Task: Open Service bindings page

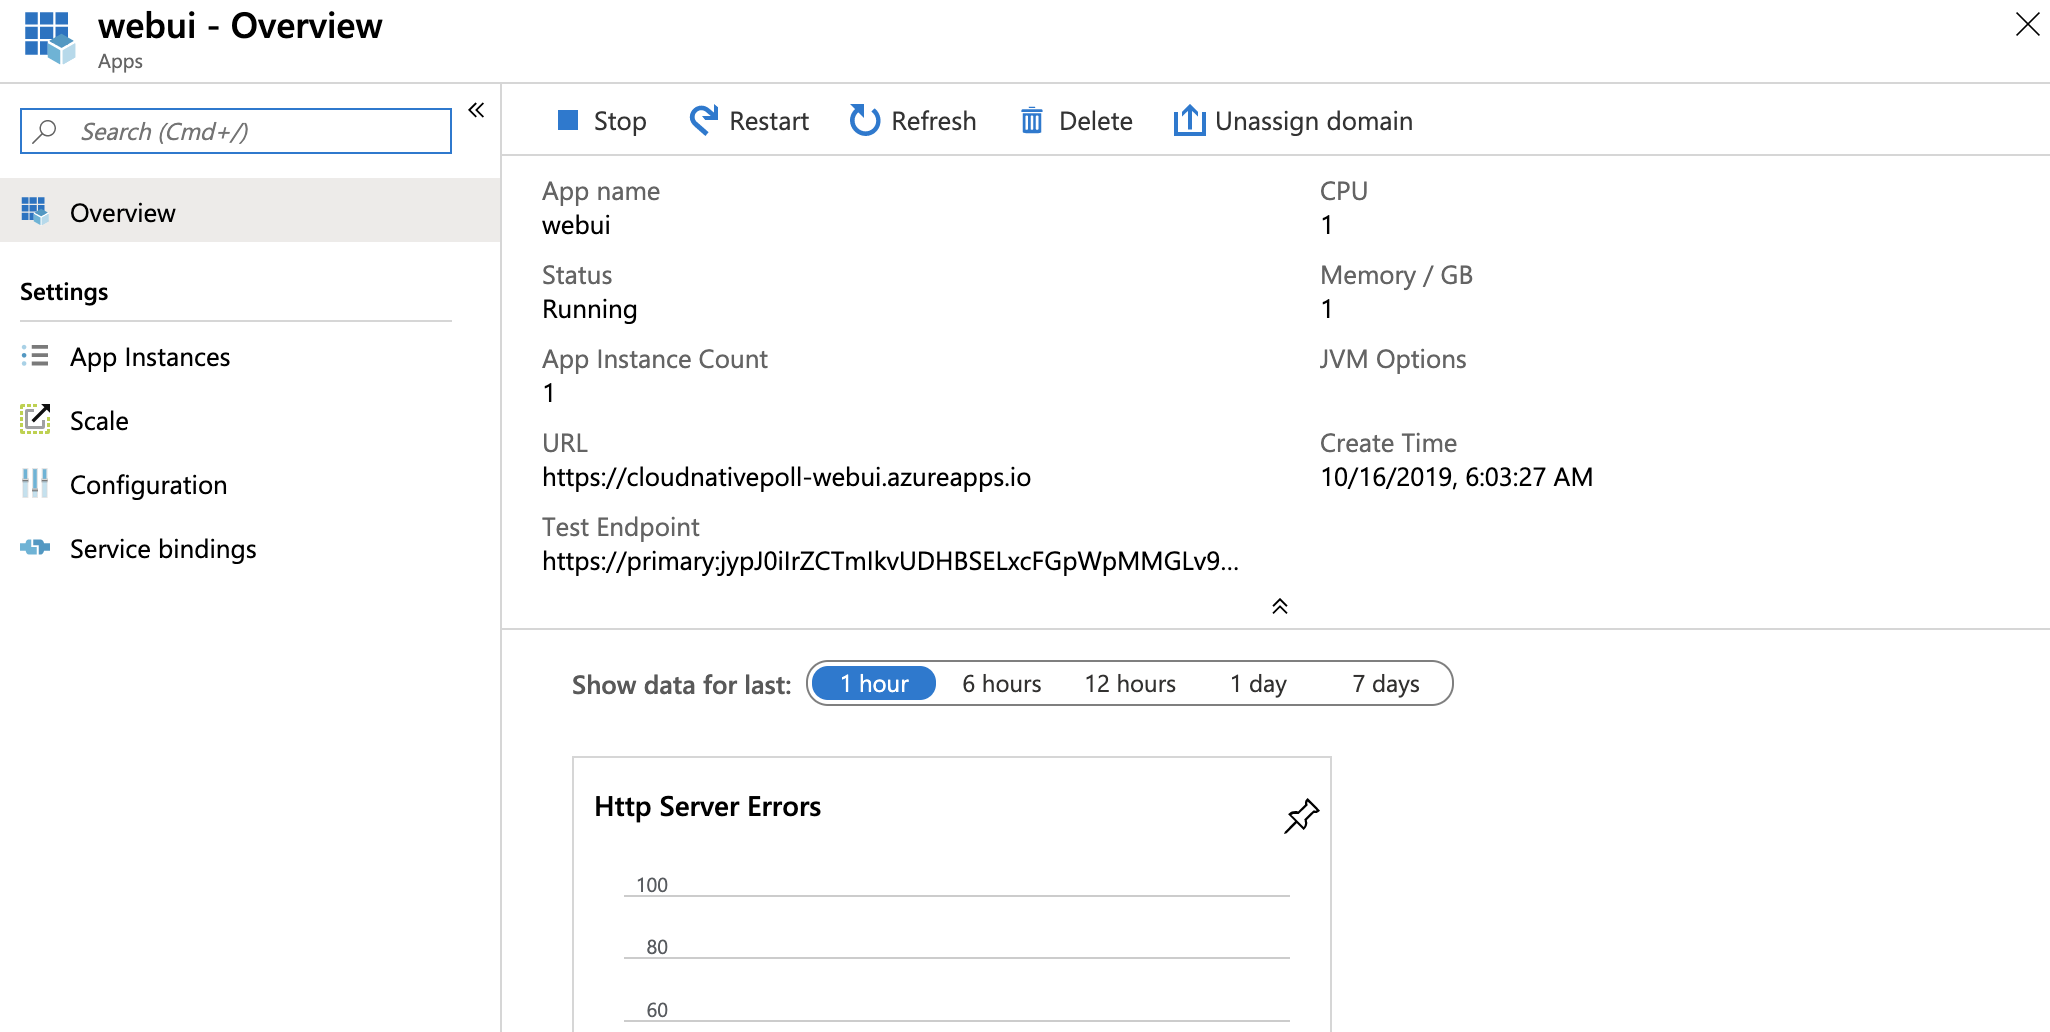Action: point(163,549)
